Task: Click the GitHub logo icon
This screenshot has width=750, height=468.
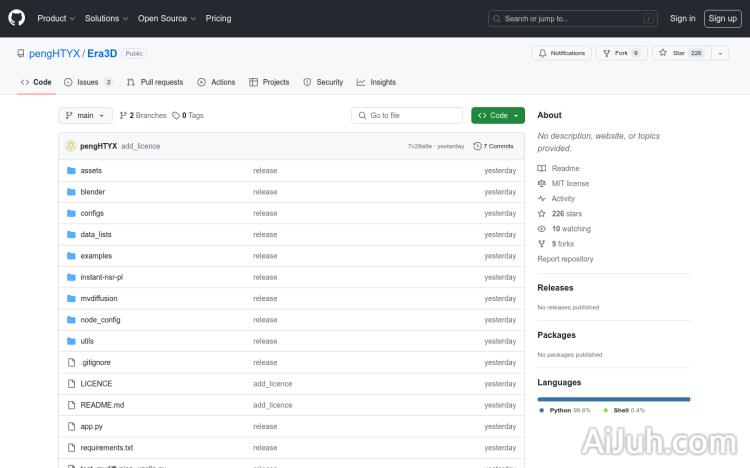Action: click(x=17, y=18)
